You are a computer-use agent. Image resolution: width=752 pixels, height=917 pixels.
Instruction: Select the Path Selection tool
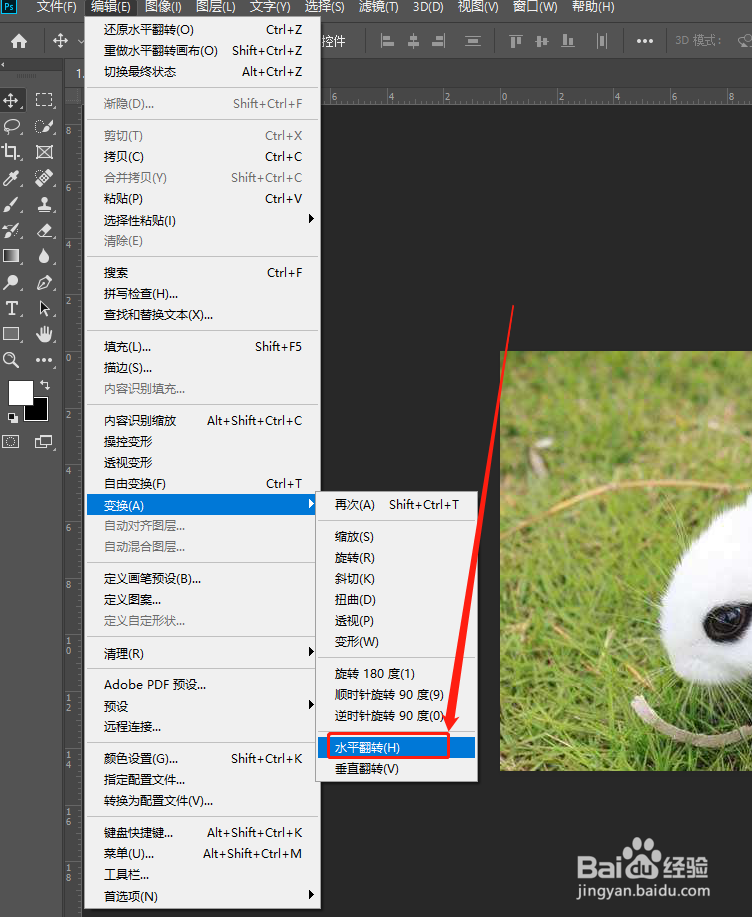(44, 308)
